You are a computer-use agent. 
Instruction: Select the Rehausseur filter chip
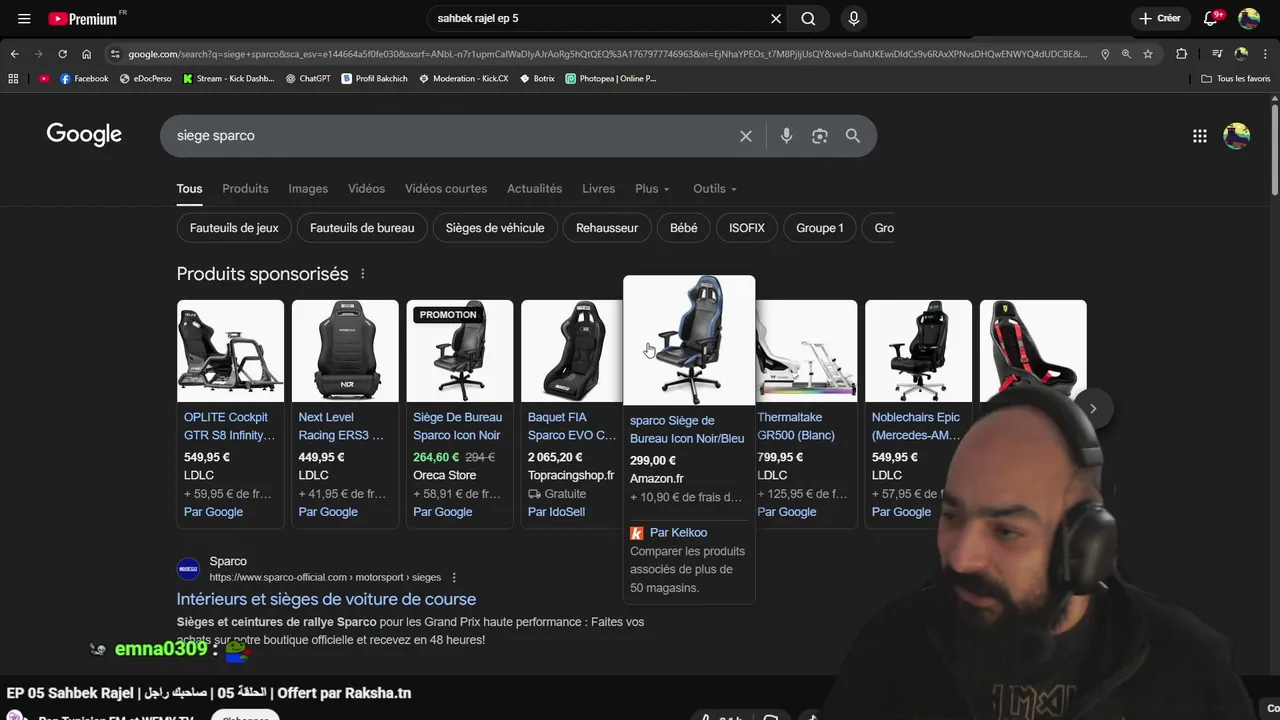(x=607, y=228)
